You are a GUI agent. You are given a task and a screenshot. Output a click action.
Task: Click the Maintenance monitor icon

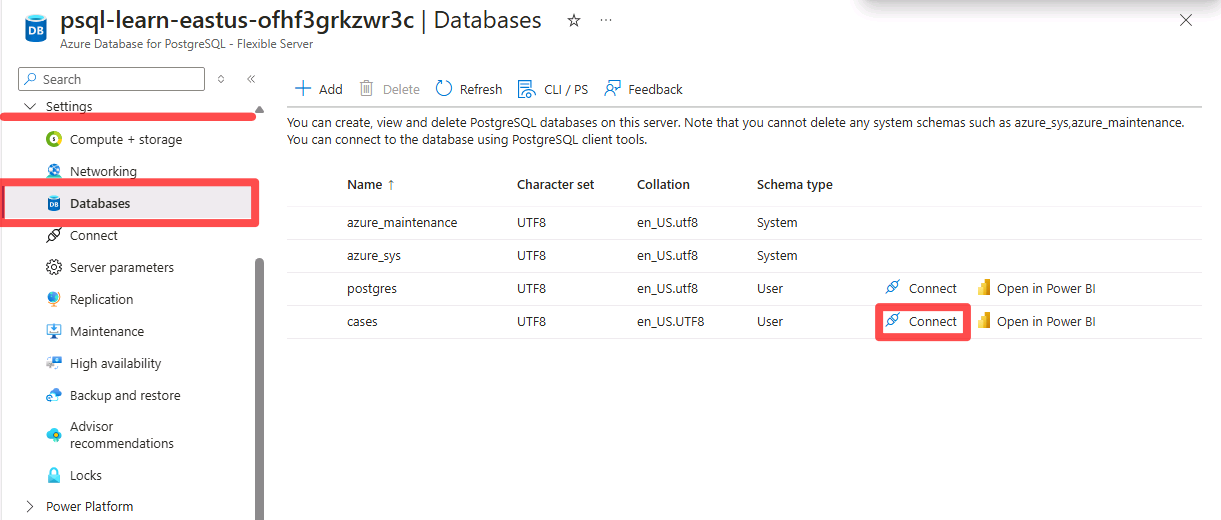[x=54, y=331]
